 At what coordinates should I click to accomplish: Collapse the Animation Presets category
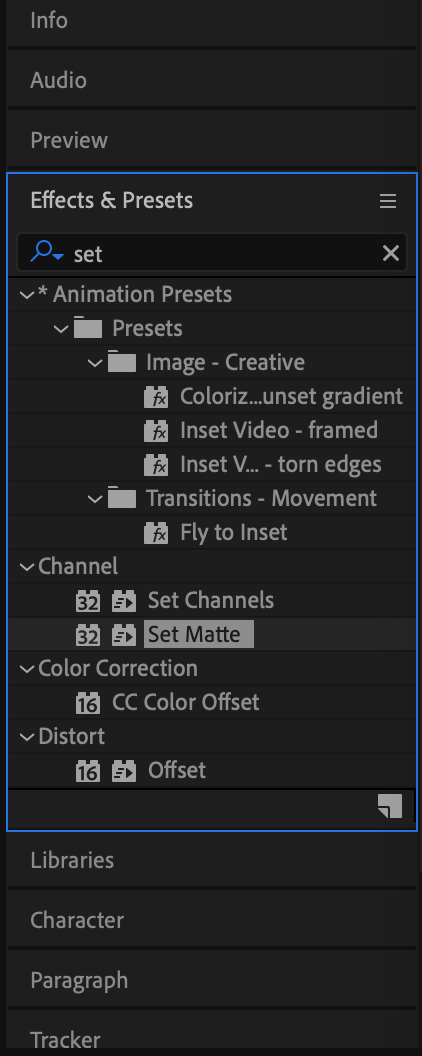(x=28, y=295)
